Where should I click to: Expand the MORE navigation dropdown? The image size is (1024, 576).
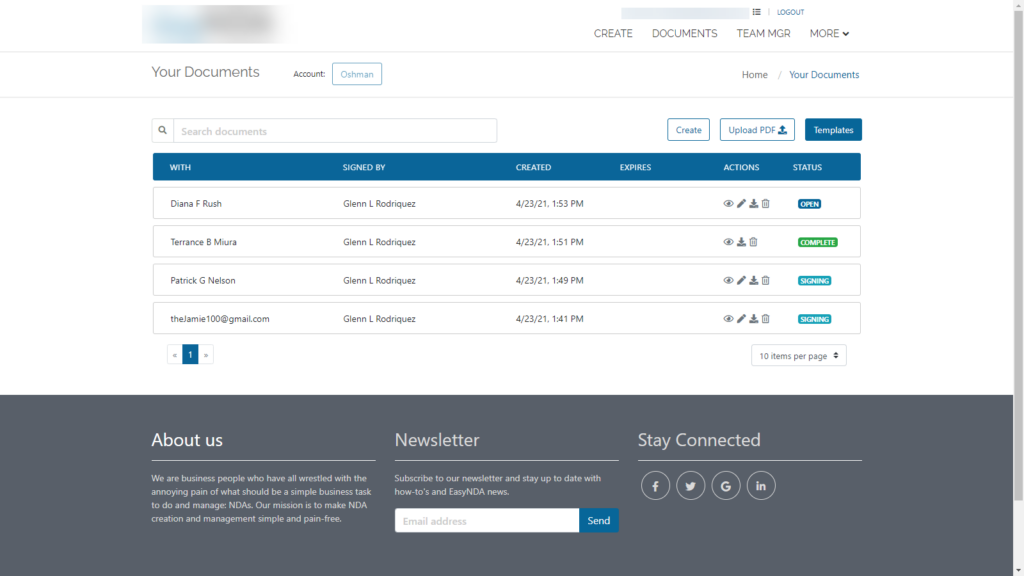click(829, 33)
